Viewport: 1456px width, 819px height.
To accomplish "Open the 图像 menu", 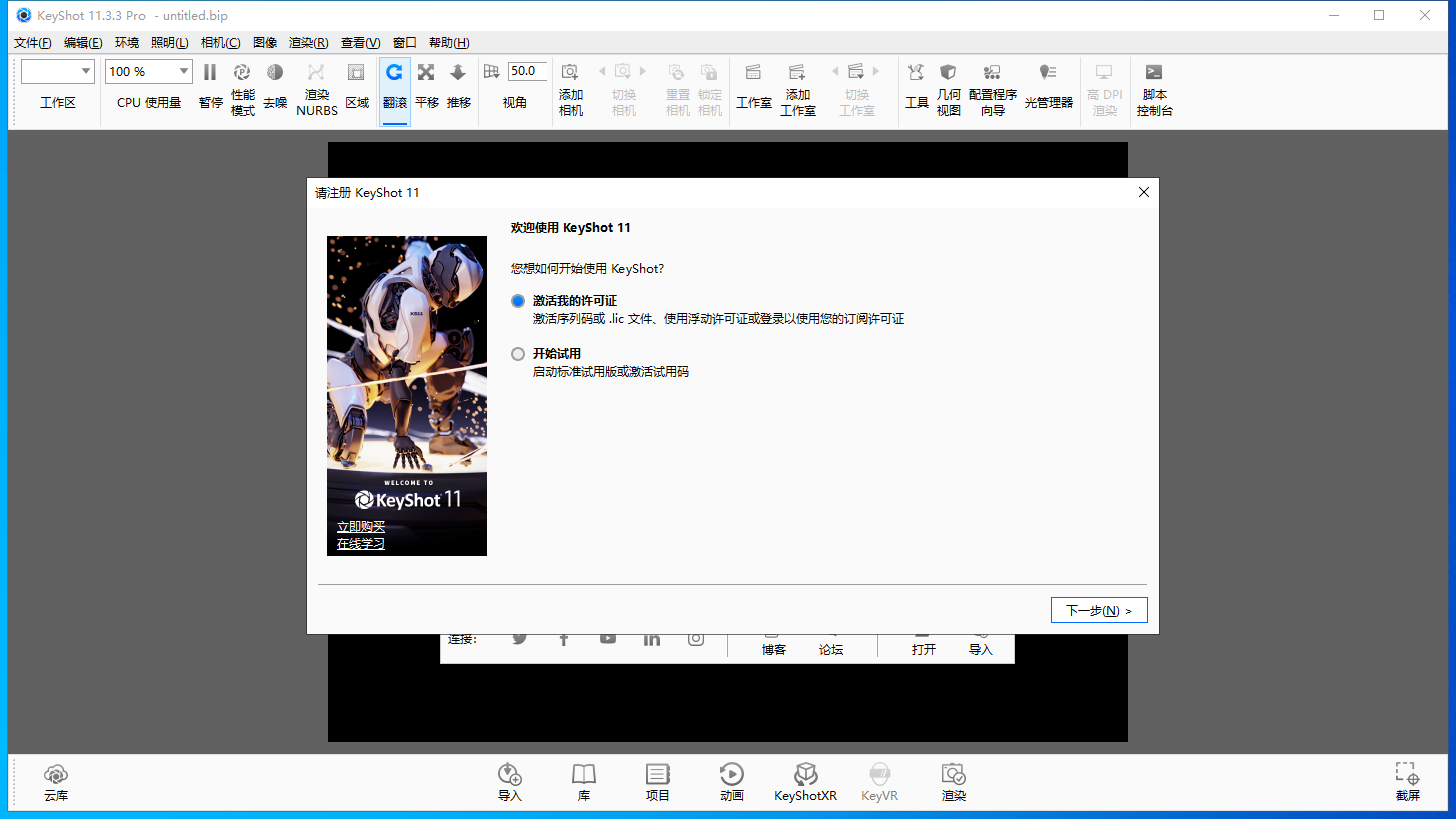I will [265, 43].
